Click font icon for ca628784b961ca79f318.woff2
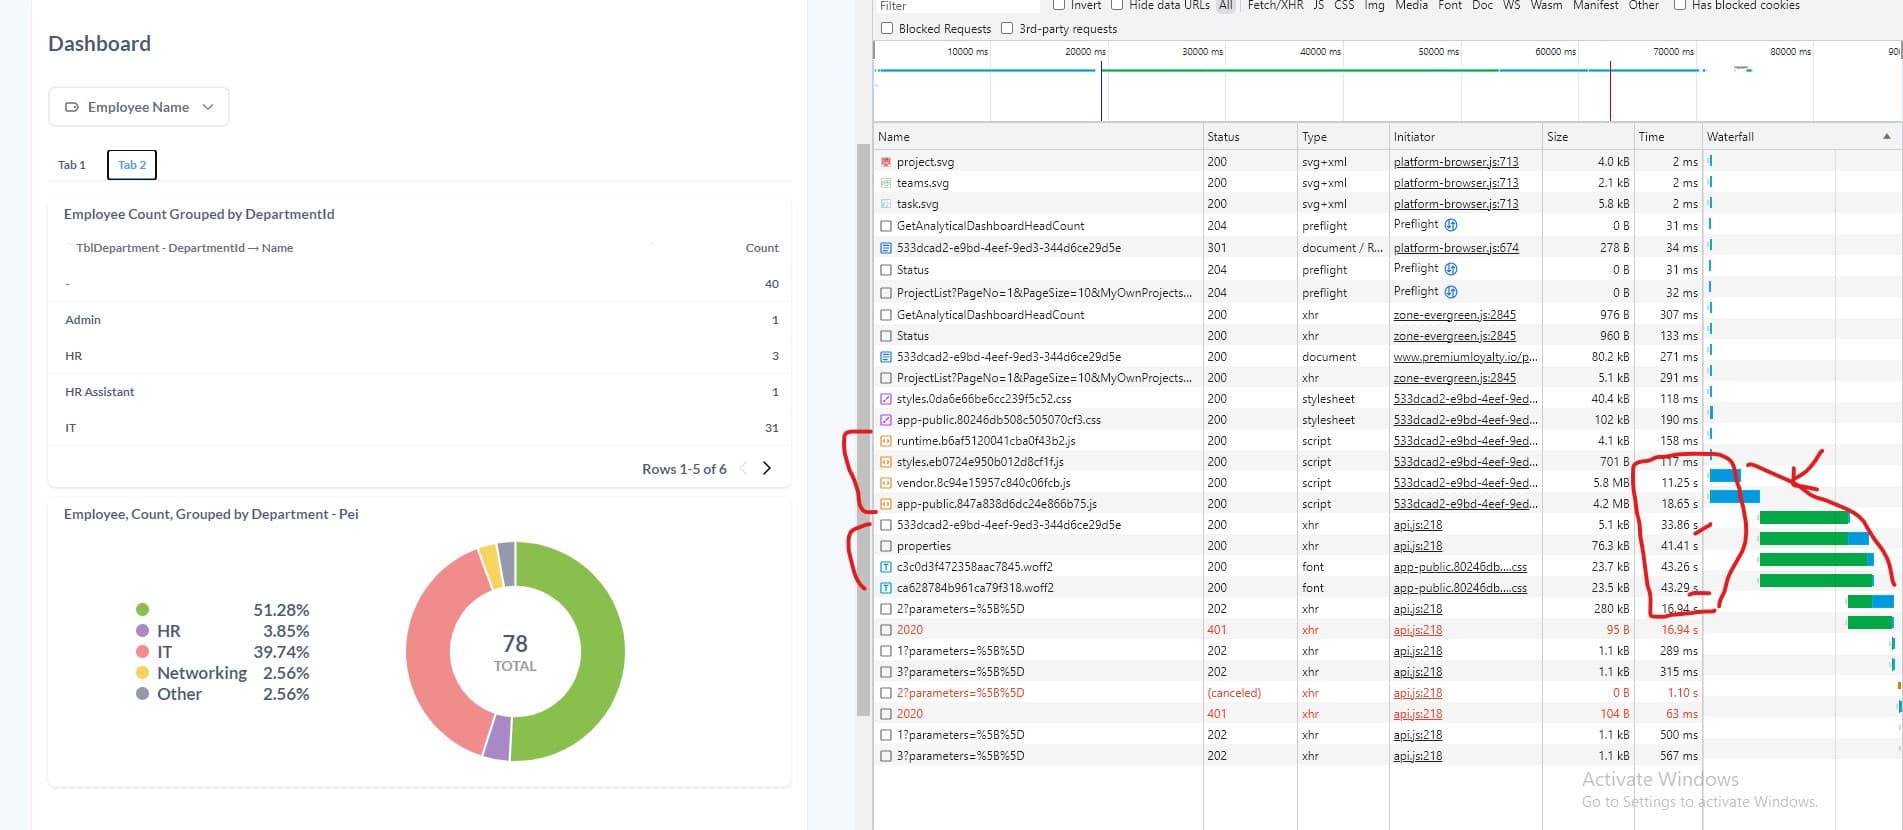The width and height of the screenshot is (1903, 830). click(885, 588)
